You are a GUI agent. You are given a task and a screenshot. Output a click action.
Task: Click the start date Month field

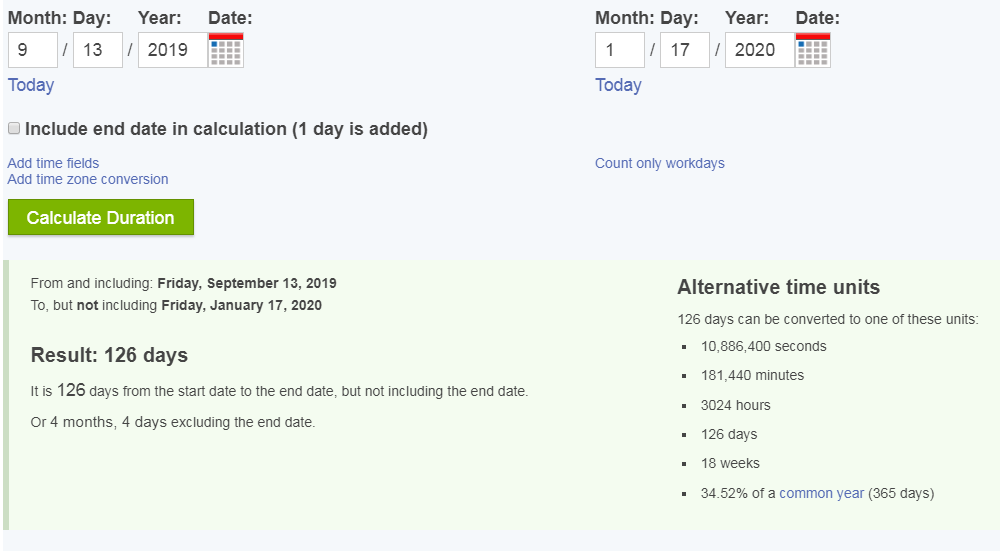(33, 50)
